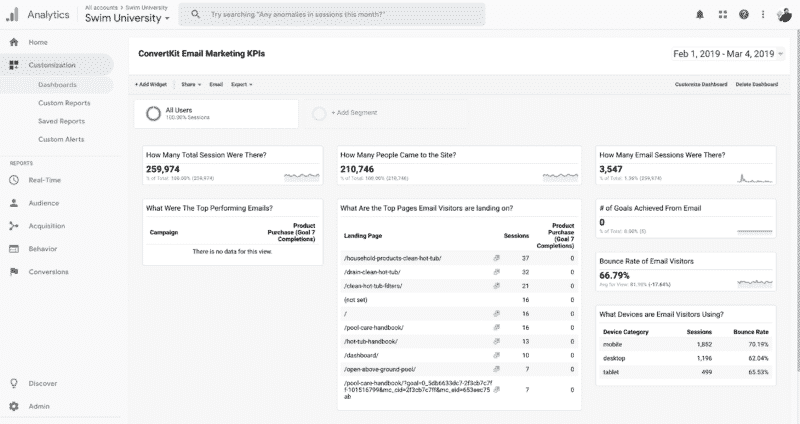Click the Admin gear icon
This screenshot has width=800, height=424.
(x=14, y=406)
